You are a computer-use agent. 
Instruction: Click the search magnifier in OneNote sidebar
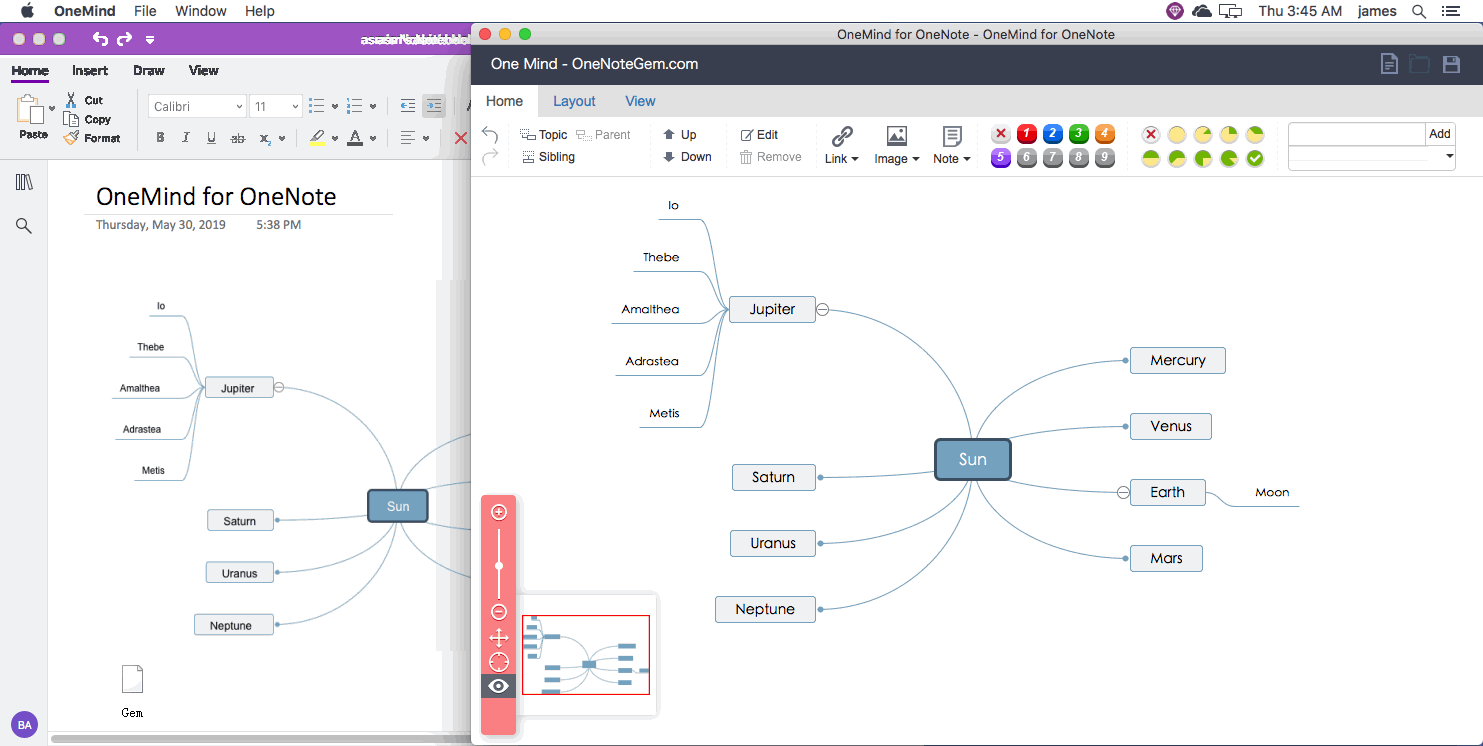coord(24,226)
